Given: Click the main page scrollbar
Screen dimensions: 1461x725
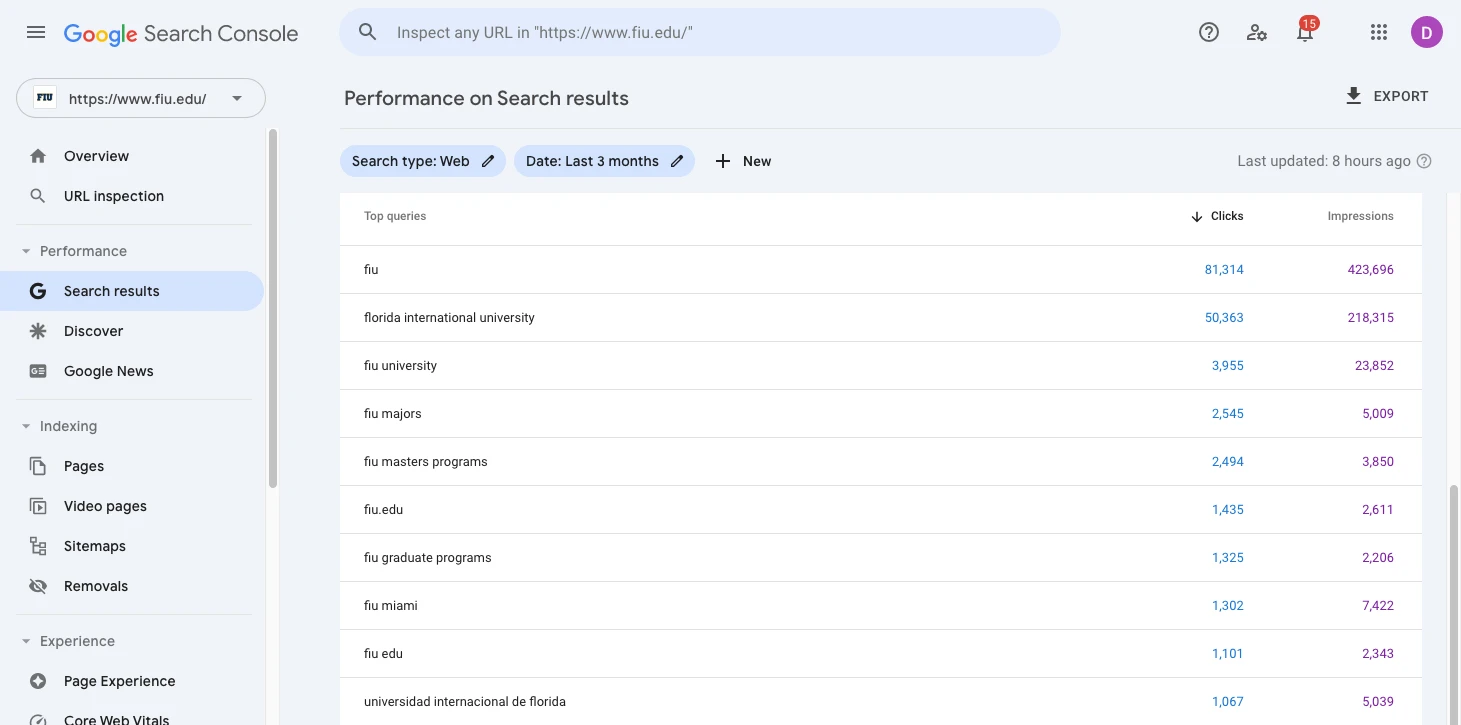Looking at the screenshot, I should click(1454, 605).
